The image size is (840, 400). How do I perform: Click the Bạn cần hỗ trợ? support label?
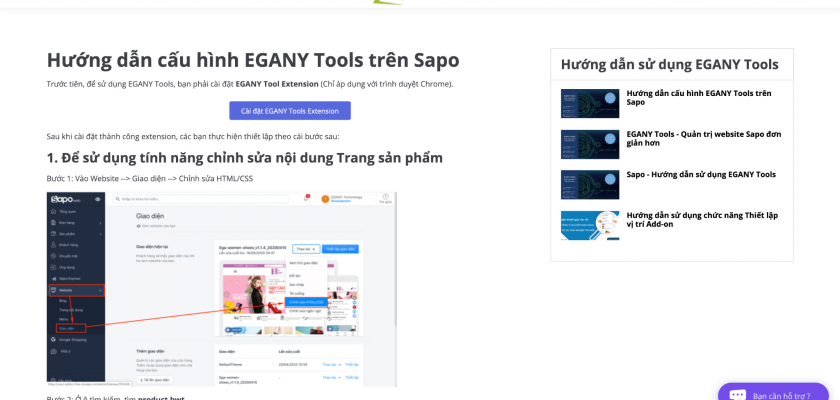point(781,395)
